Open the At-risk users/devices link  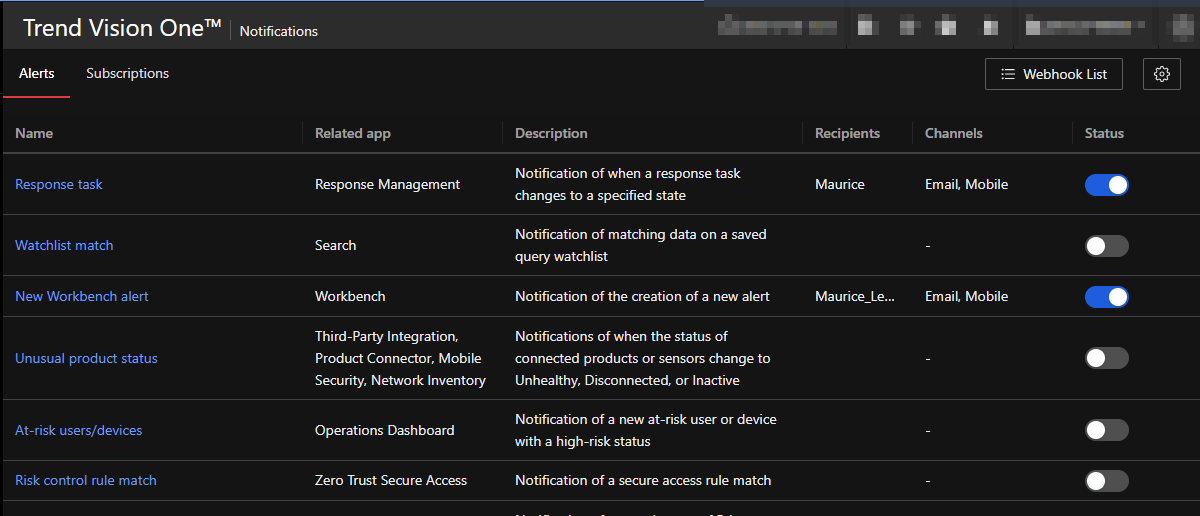[x=79, y=431]
